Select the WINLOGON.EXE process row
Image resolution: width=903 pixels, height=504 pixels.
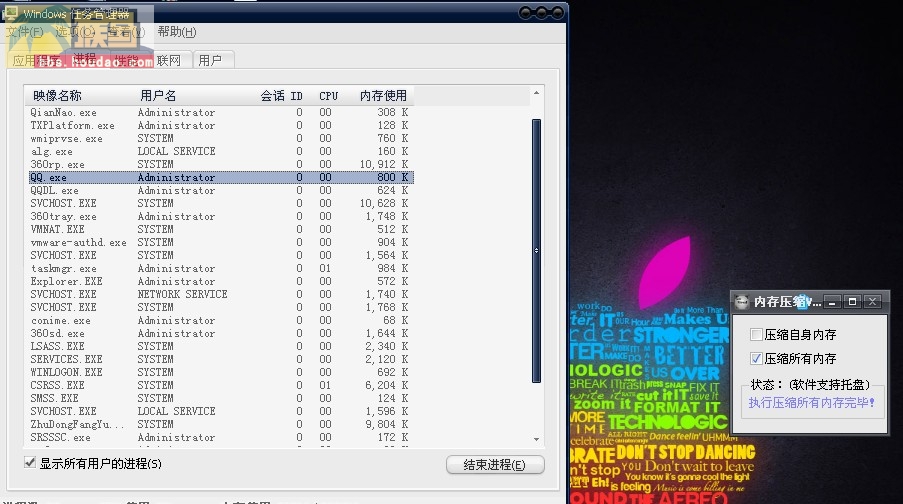pos(221,372)
